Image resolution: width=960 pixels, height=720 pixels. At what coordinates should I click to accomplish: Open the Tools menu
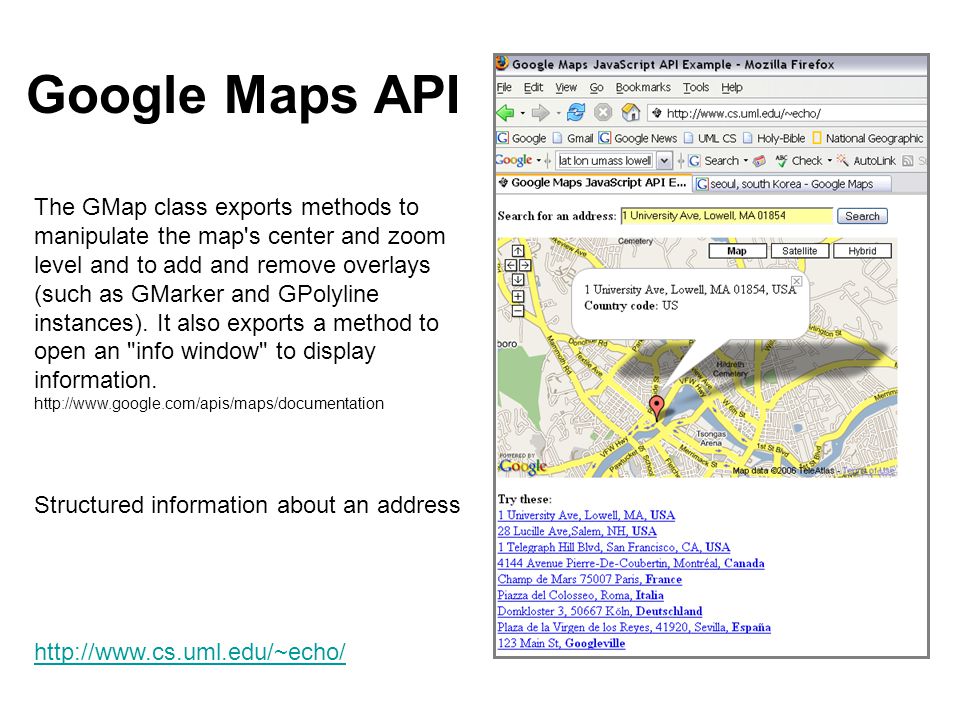(x=696, y=88)
